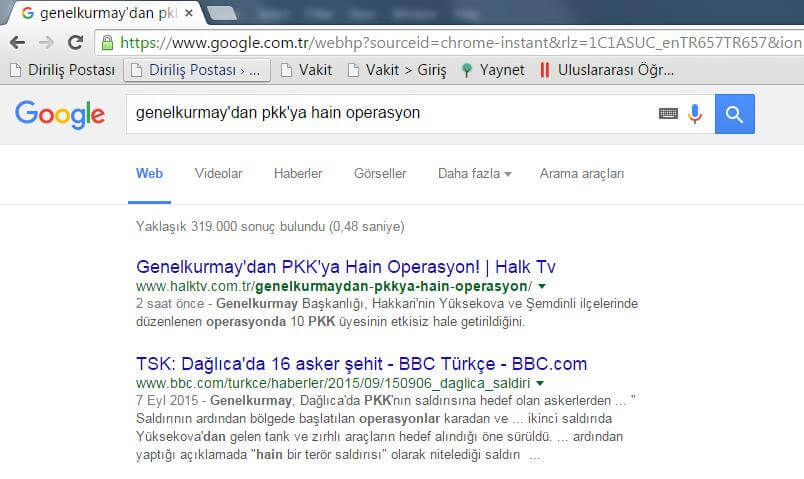Click "Arama araçları" search tools
Image resolution: width=804 pixels, height=479 pixels.
click(581, 173)
